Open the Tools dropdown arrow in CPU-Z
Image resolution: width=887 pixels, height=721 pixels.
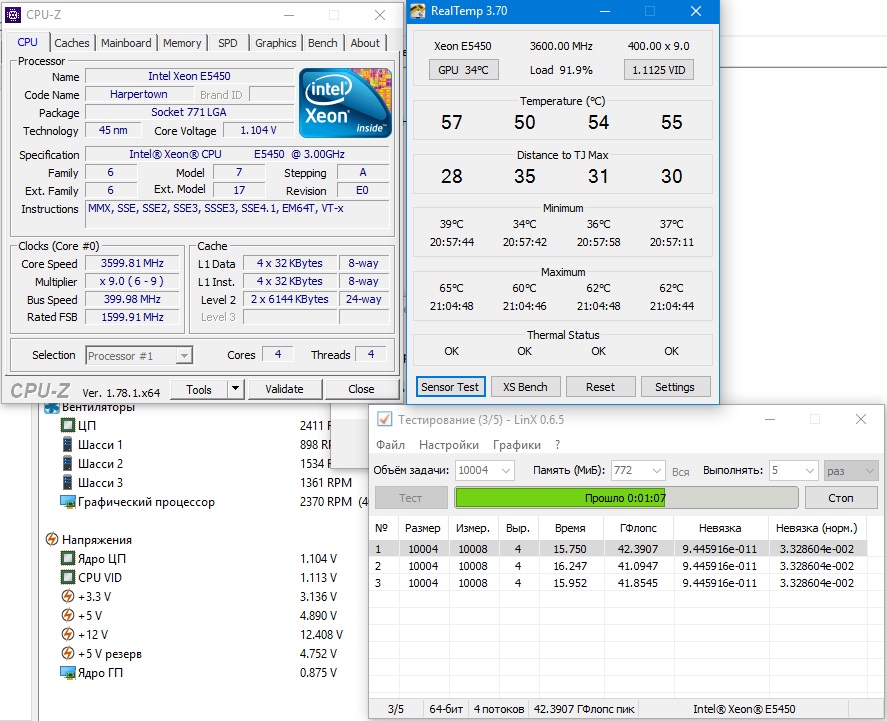235,389
